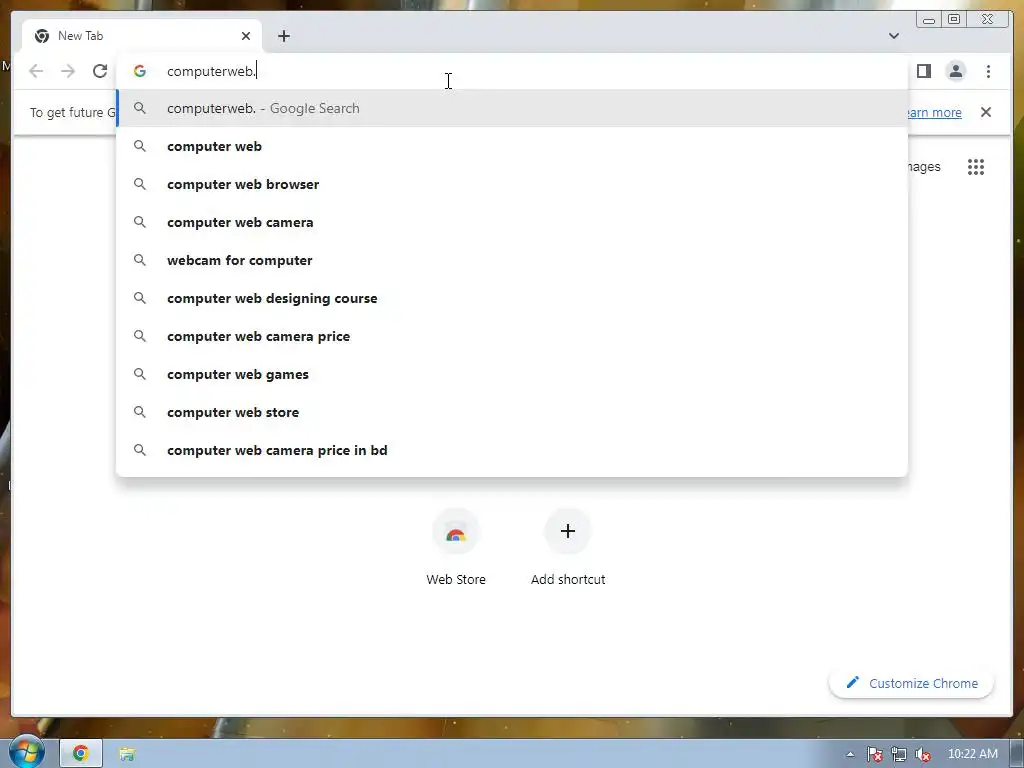
Task: Go forward using the forward arrow
Action: click(x=68, y=71)
